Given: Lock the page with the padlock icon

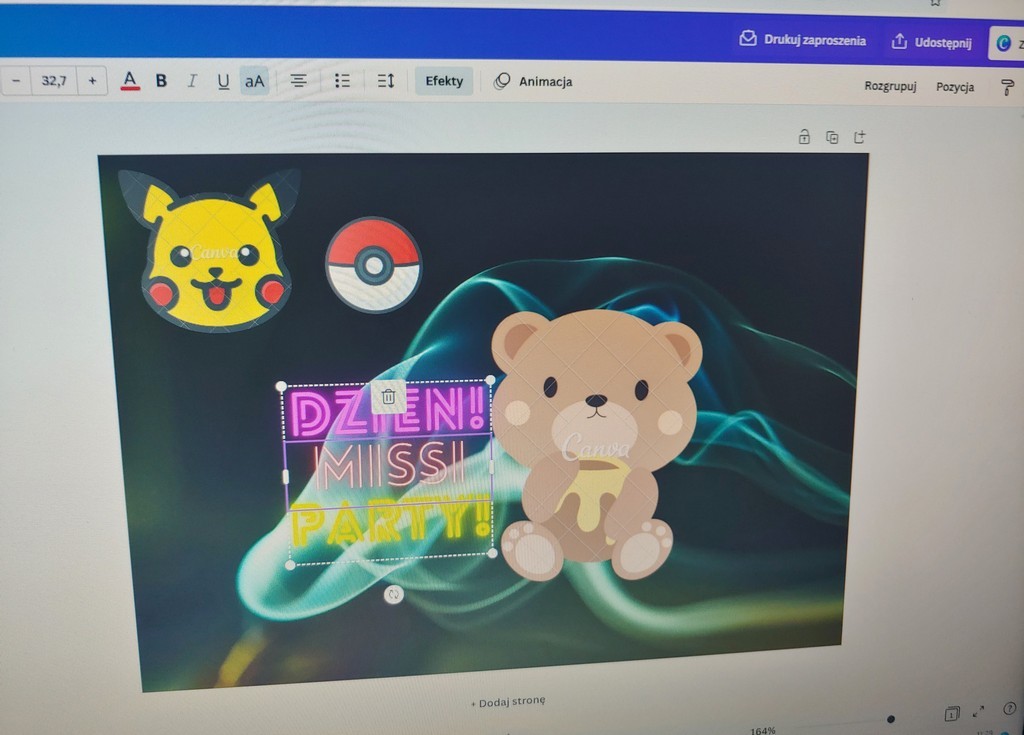Looking at the screenshot, I should 804,137.
